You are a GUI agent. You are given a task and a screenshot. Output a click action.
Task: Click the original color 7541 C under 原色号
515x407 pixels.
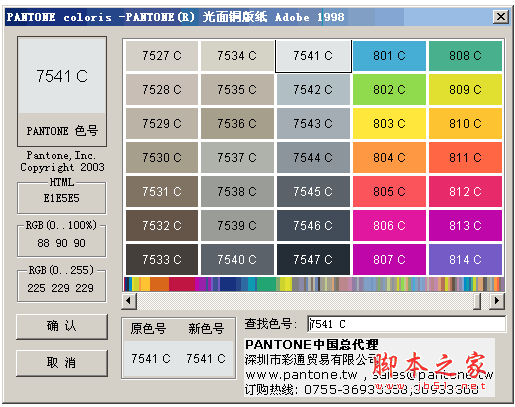[151, 359]
